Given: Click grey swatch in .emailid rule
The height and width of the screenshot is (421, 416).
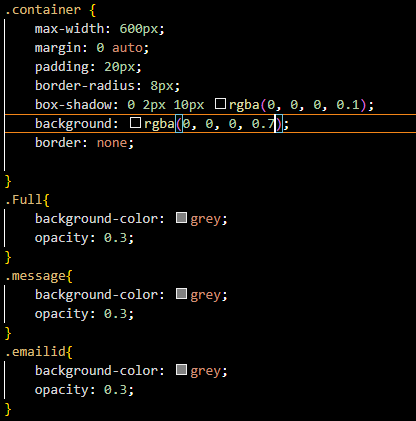Looking at the screenshot, I should (x=181, y=370).
